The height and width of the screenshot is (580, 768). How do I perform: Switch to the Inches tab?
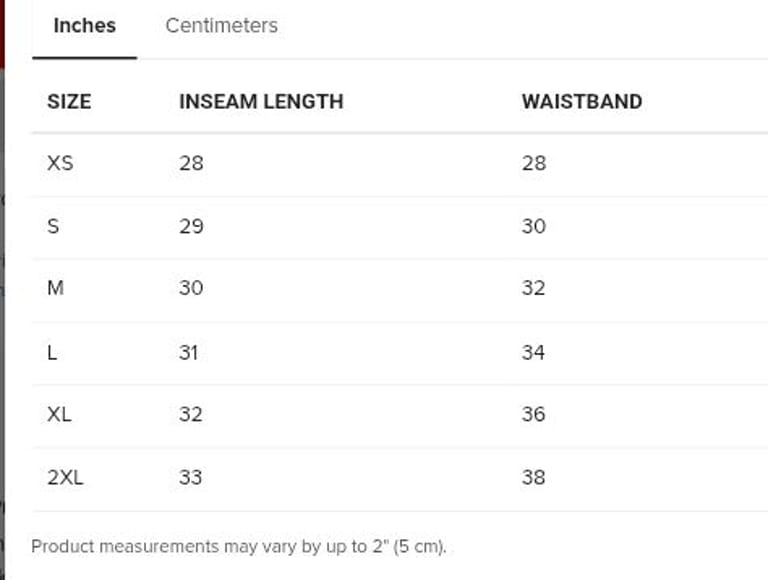(x=84, y=26)
